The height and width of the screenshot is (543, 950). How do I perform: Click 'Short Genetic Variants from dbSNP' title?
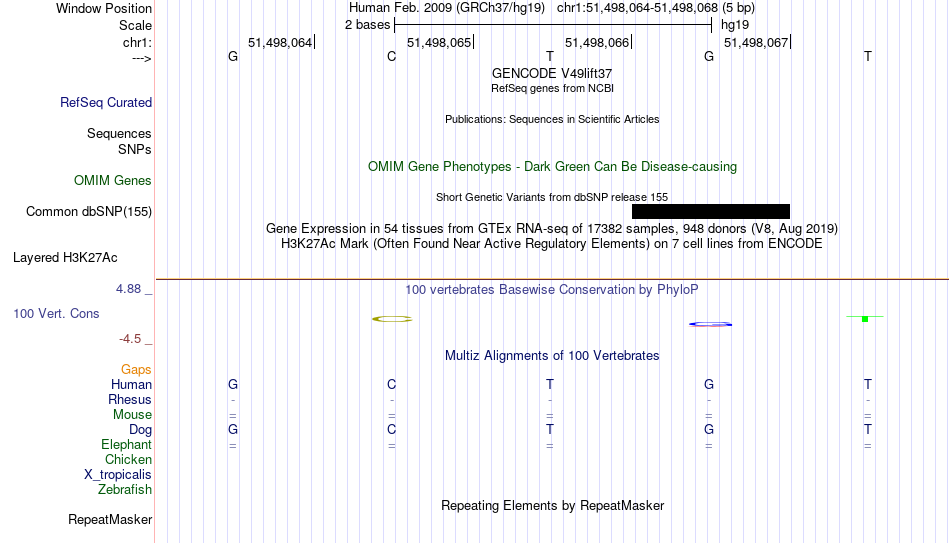(552, 198)
